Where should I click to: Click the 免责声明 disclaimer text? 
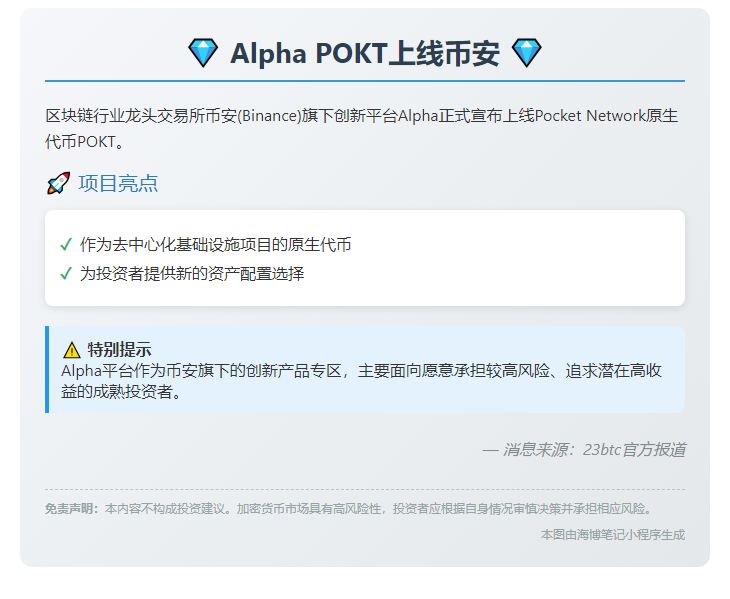point(348,509)
